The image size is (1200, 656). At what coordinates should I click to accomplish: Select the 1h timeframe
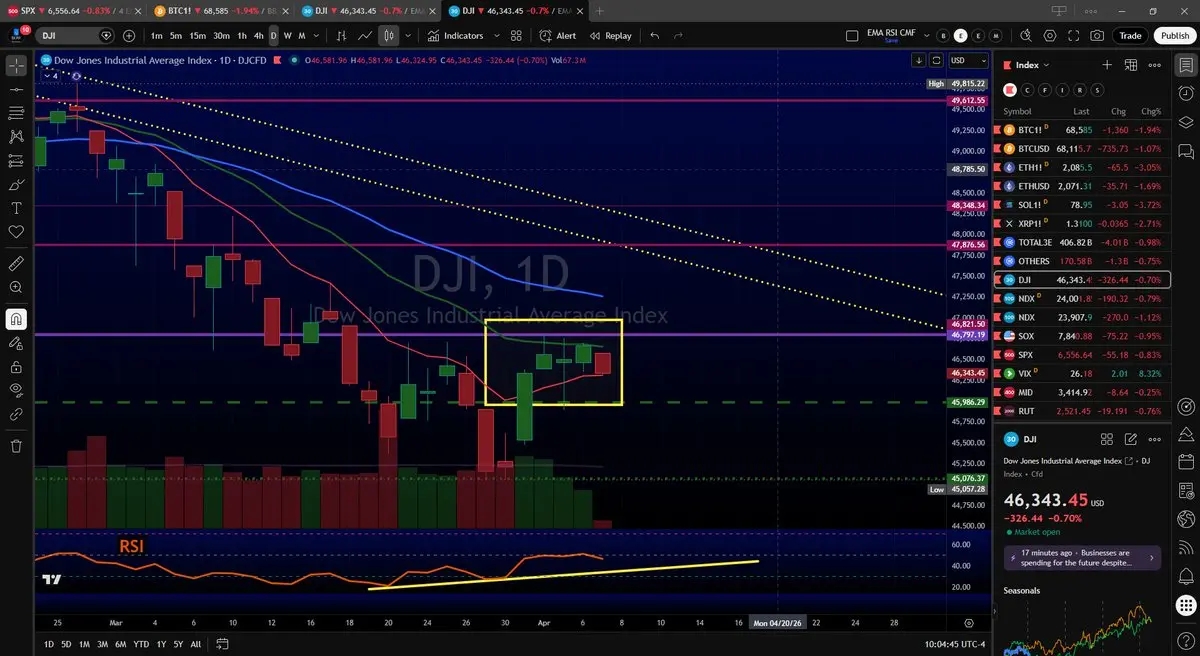coord(243,35)
